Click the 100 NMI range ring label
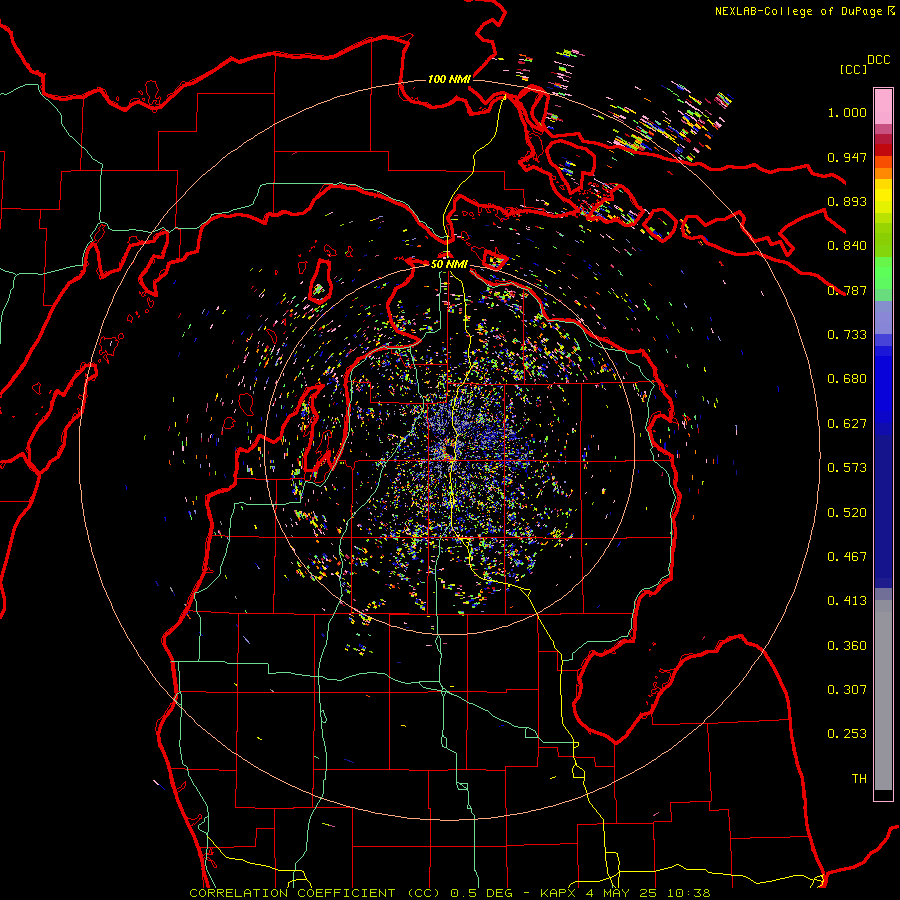 [x=449, y=79]
